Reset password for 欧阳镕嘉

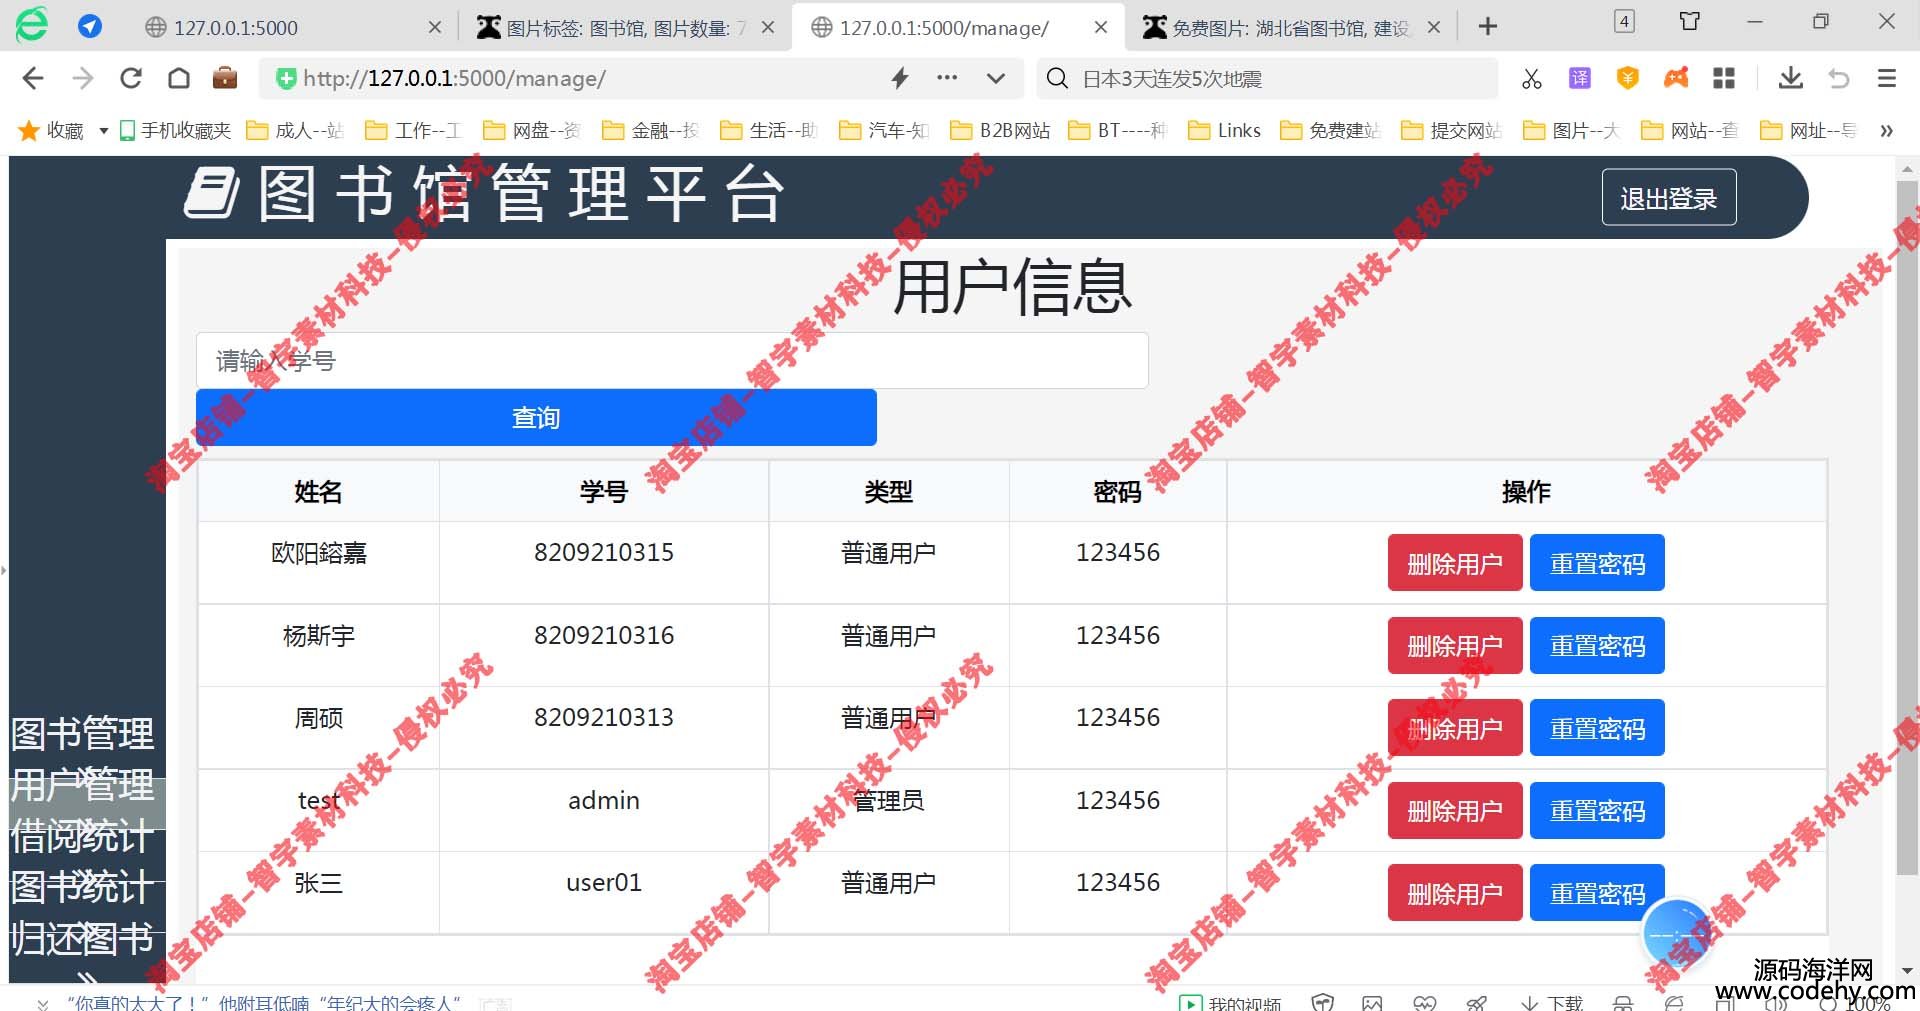click(1597, 563)
